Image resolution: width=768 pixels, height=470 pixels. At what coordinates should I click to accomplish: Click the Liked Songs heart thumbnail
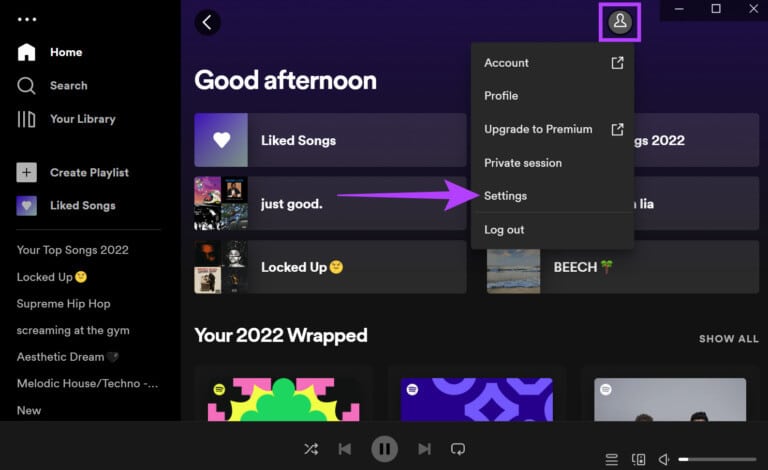pos(221,140)
